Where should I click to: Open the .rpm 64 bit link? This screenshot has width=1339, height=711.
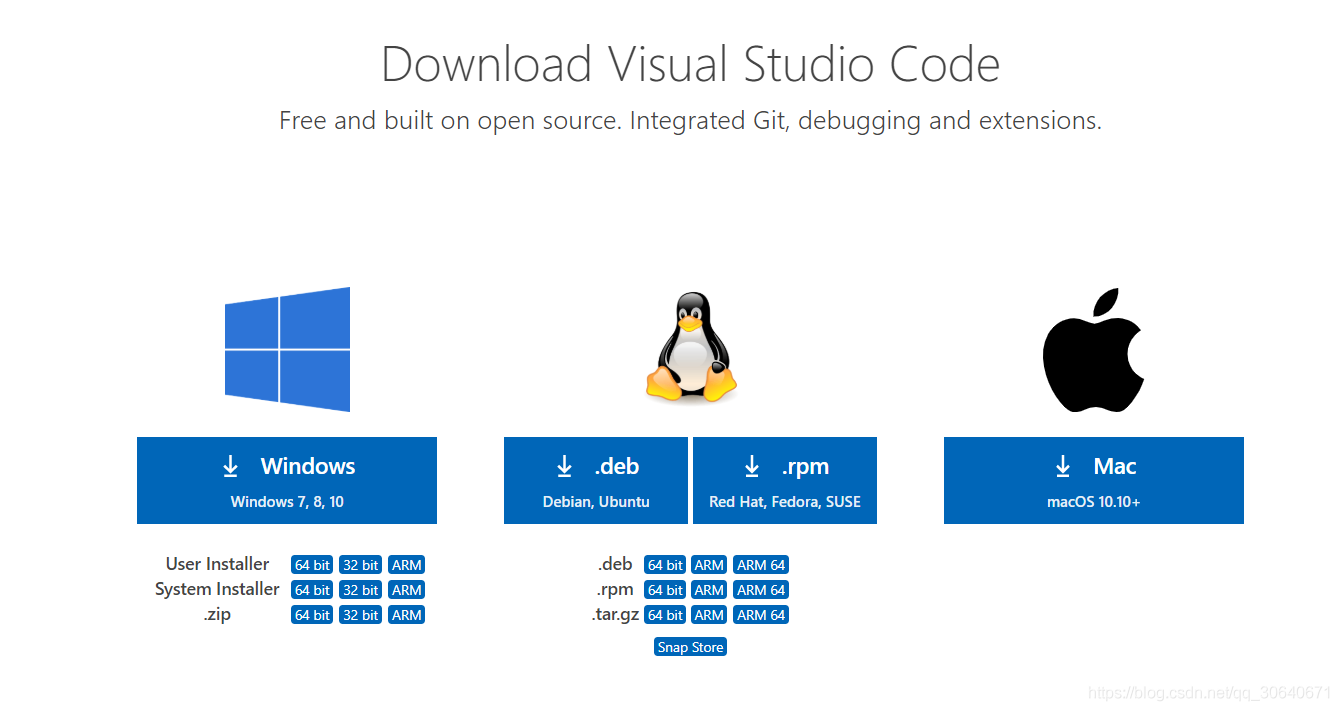pyautogui.click(x=665, y=590)
